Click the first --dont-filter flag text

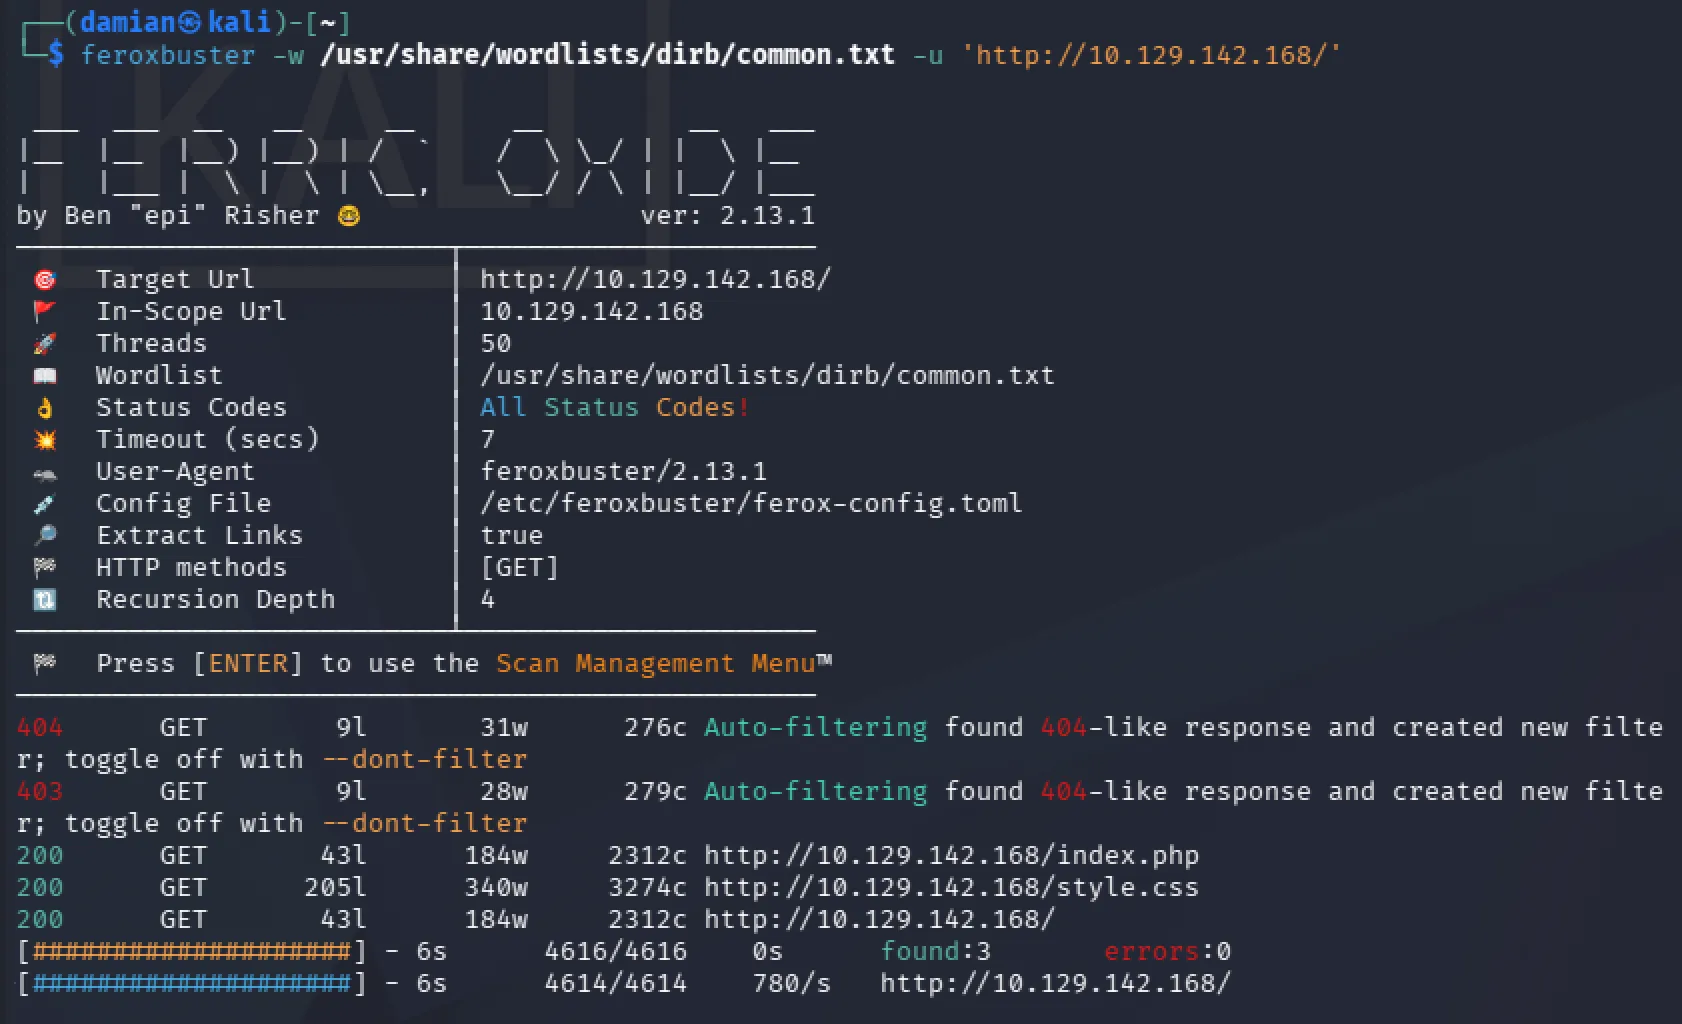pyautogui.click(x=424, y=759)
